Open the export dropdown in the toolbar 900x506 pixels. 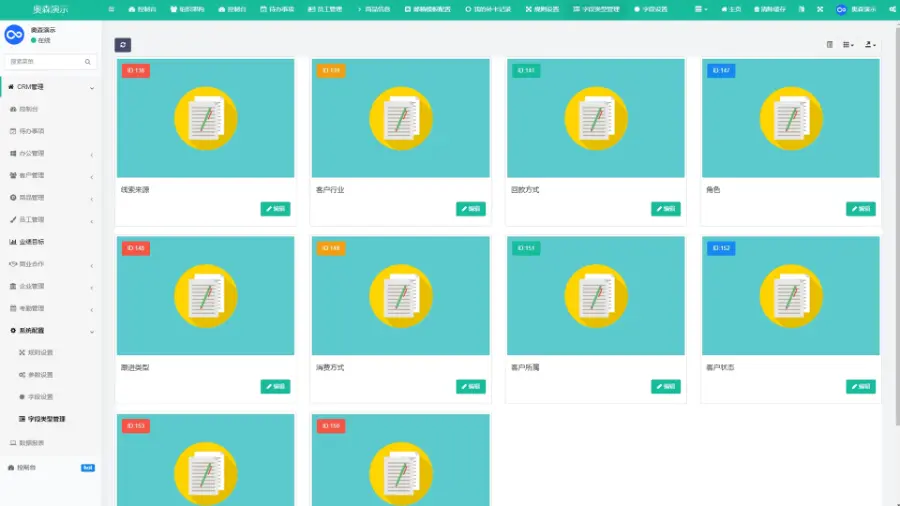870,45
